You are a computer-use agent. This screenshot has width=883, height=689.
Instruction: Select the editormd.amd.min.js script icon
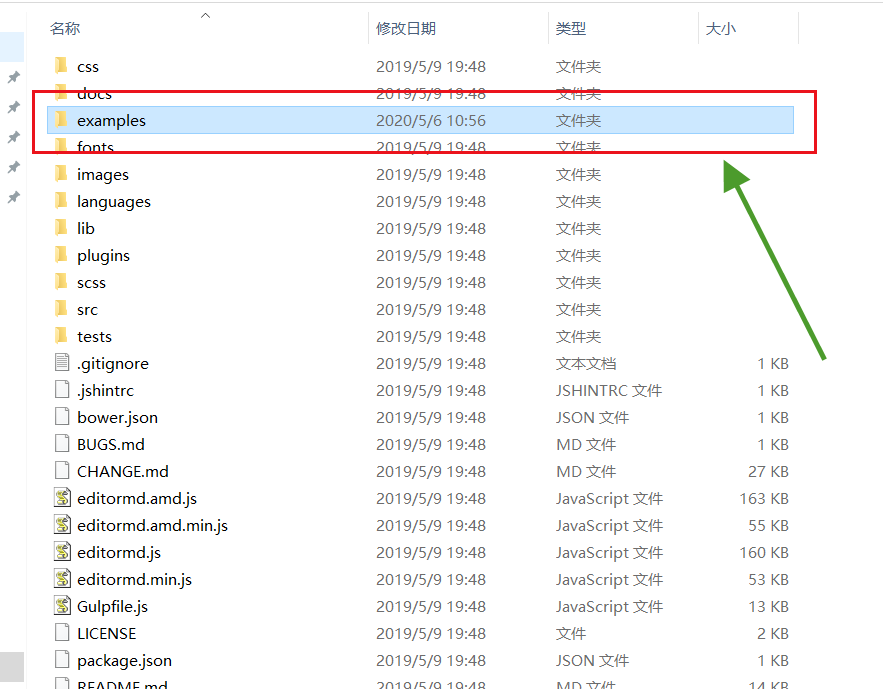tap(63, 525)
